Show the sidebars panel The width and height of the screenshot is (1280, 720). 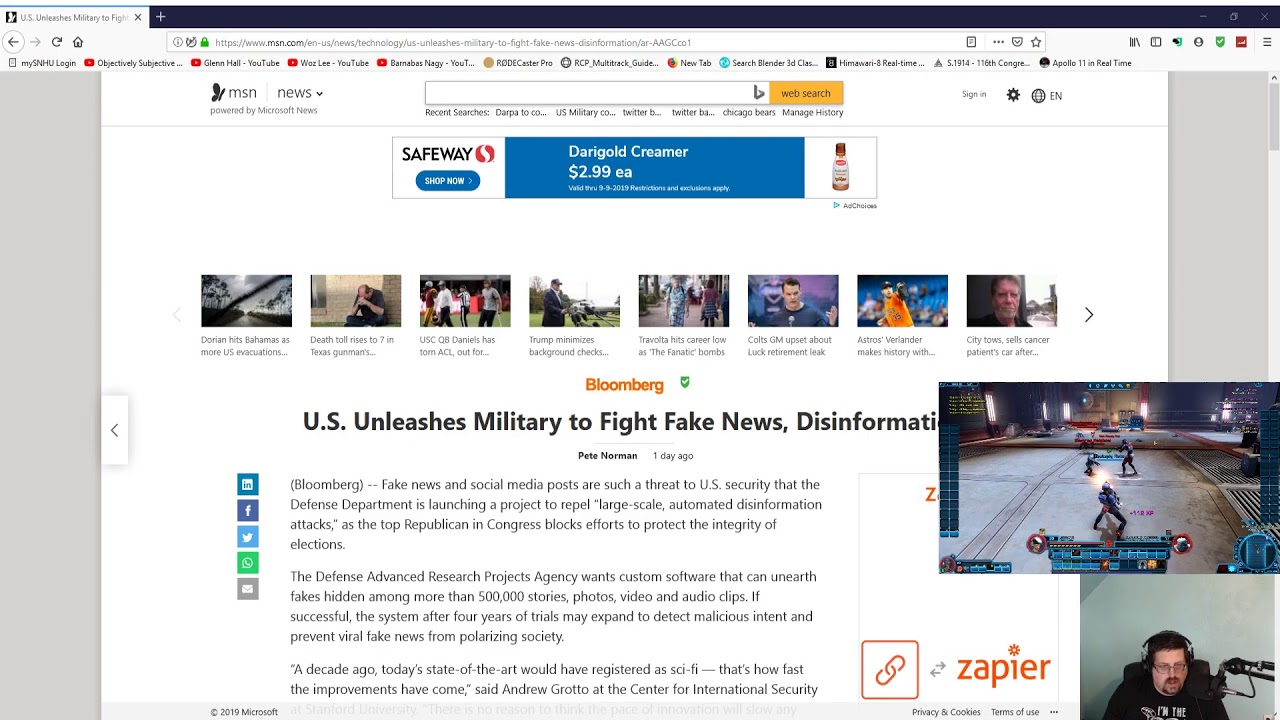1156,42
